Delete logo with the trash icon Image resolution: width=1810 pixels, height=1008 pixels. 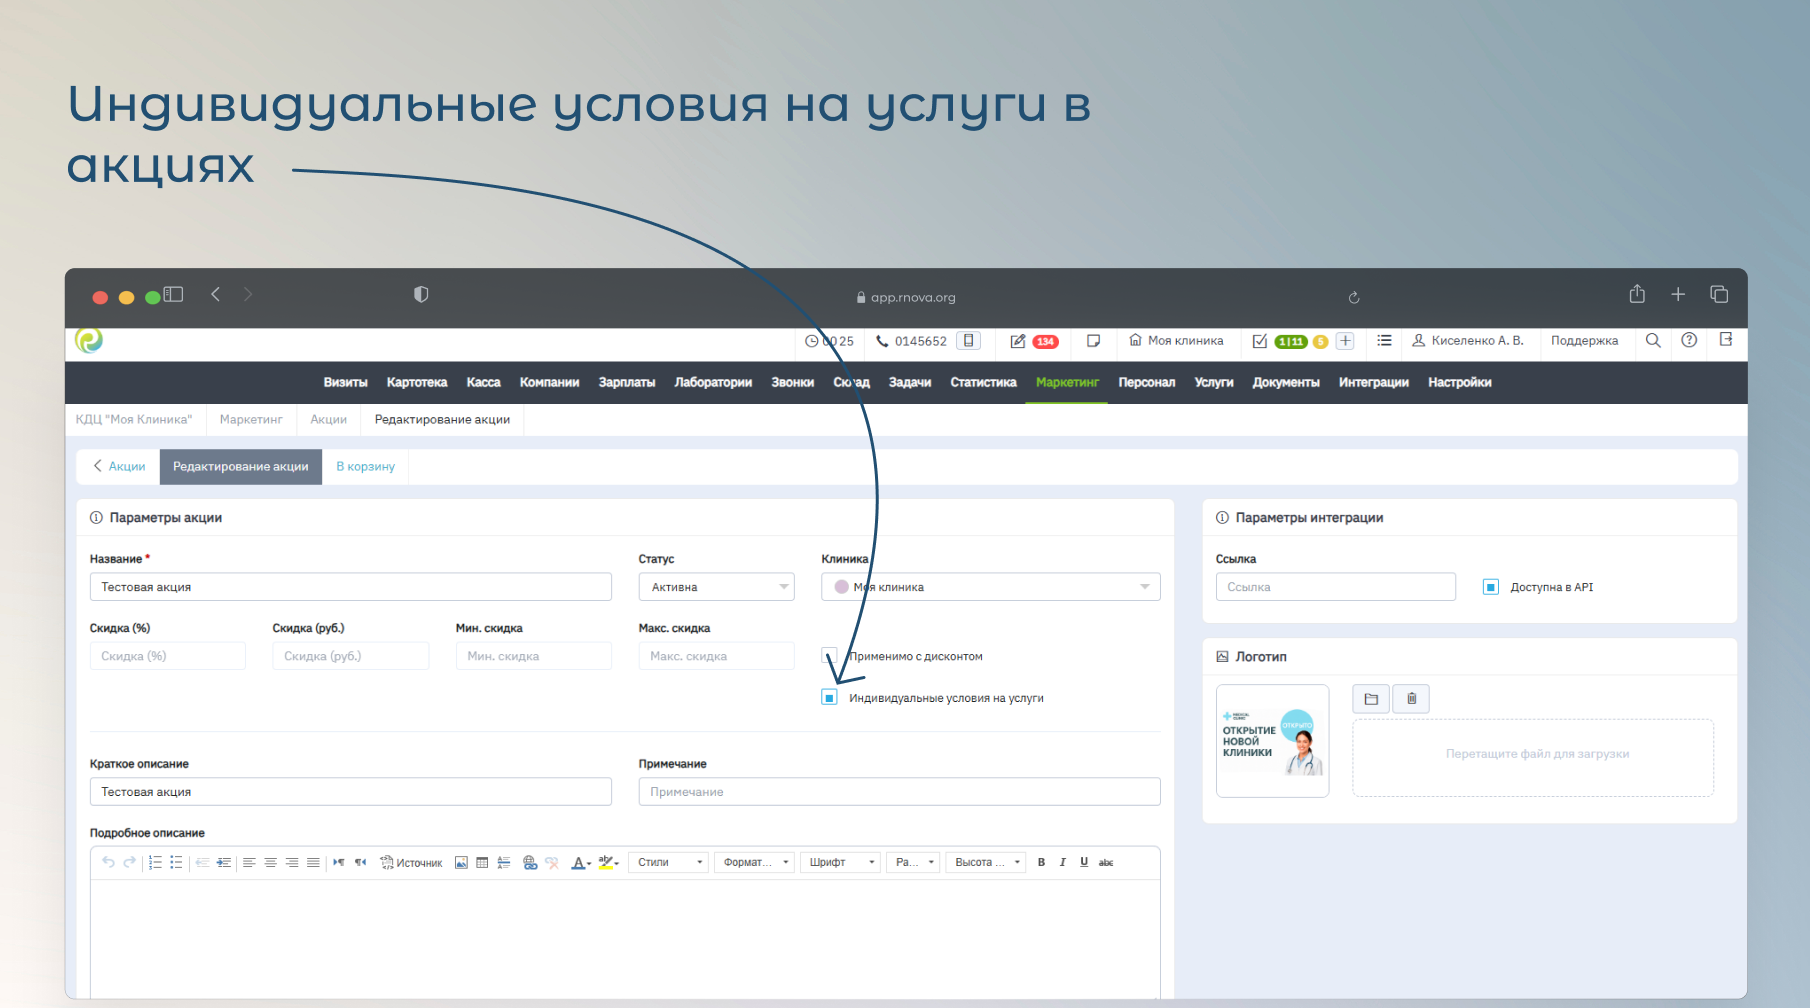coord(1412,699)
